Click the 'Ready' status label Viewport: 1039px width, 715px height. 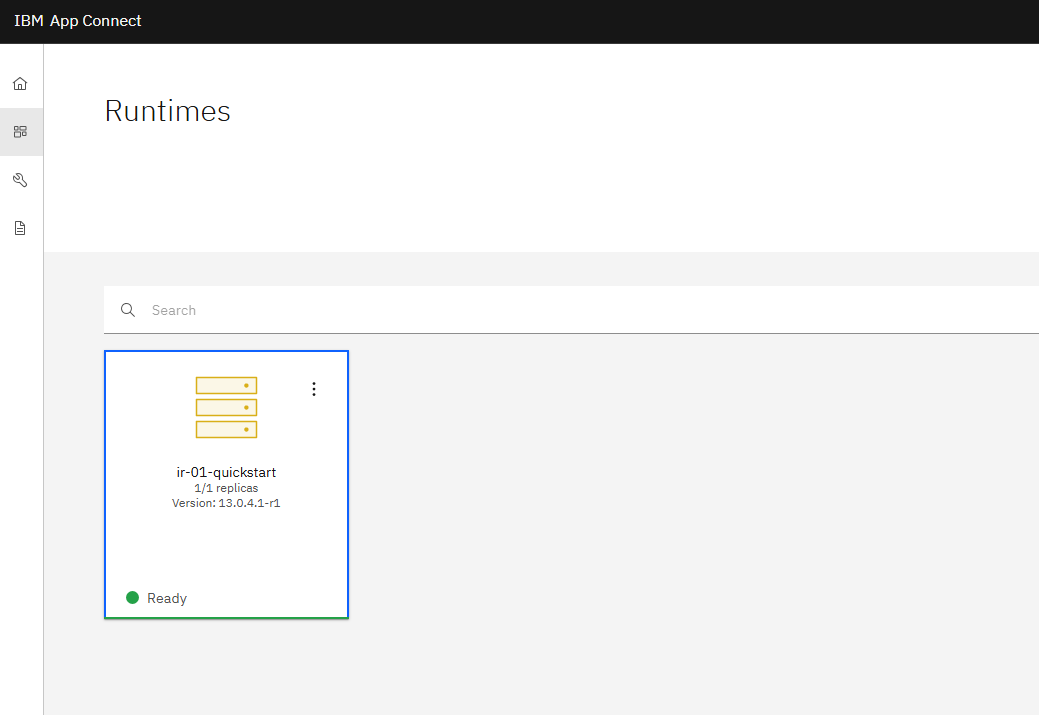pyautogui.click(x=167, y=598)
